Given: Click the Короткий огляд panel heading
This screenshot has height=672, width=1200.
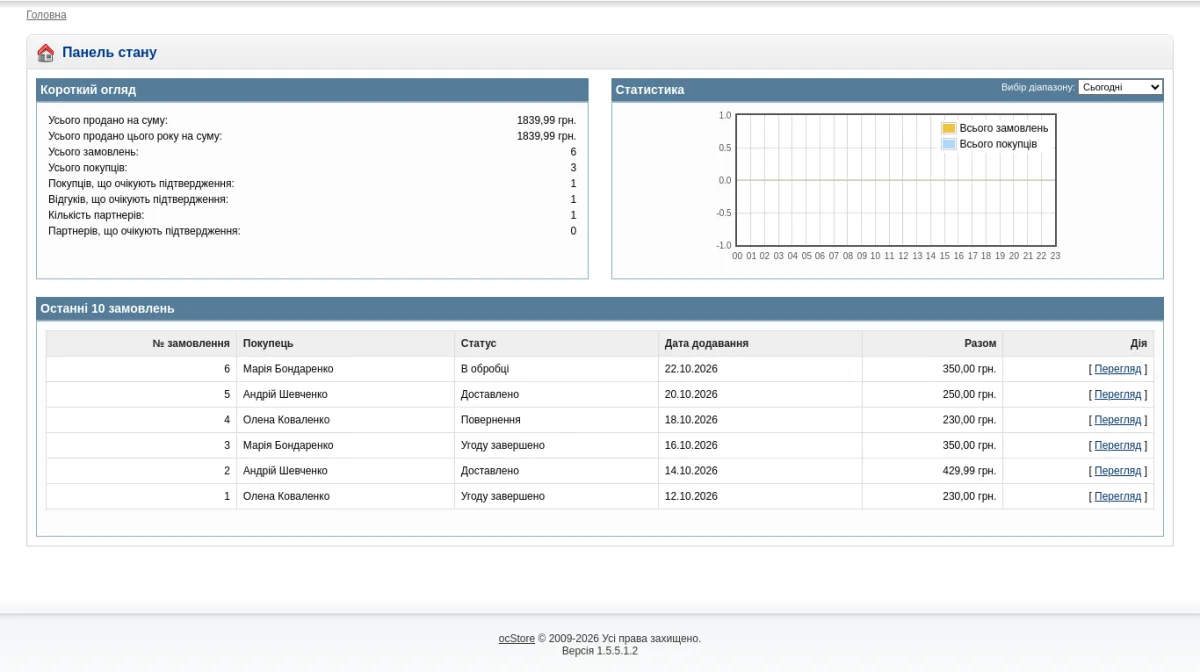Looking at the screenshot, I should [88, 90].
